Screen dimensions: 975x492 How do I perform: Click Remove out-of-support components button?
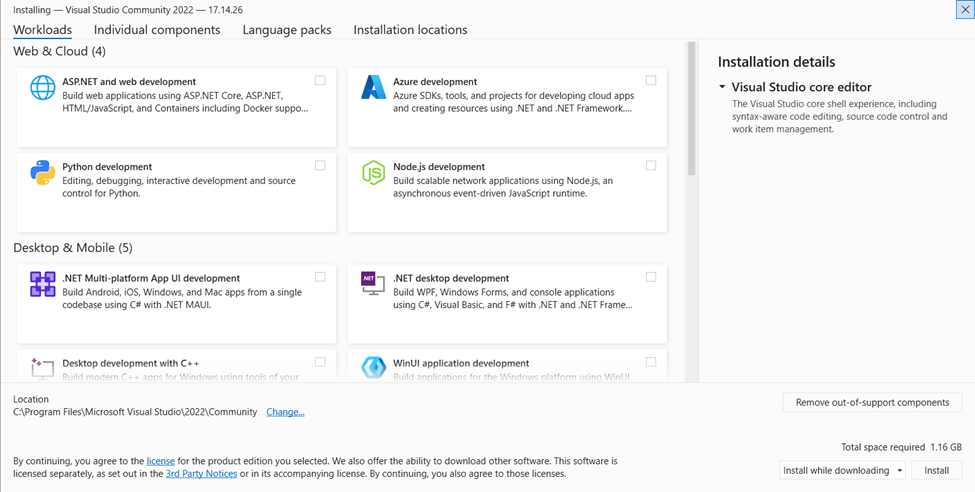click(872, 402)
